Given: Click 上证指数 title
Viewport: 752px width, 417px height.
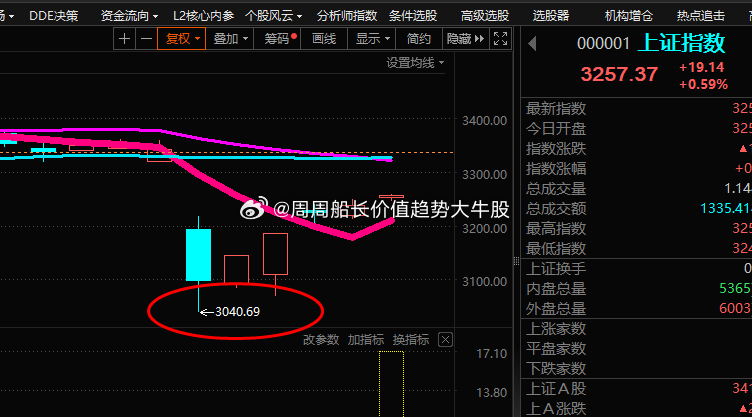Looking at the screenshot, I should click(x=682, y=43).
